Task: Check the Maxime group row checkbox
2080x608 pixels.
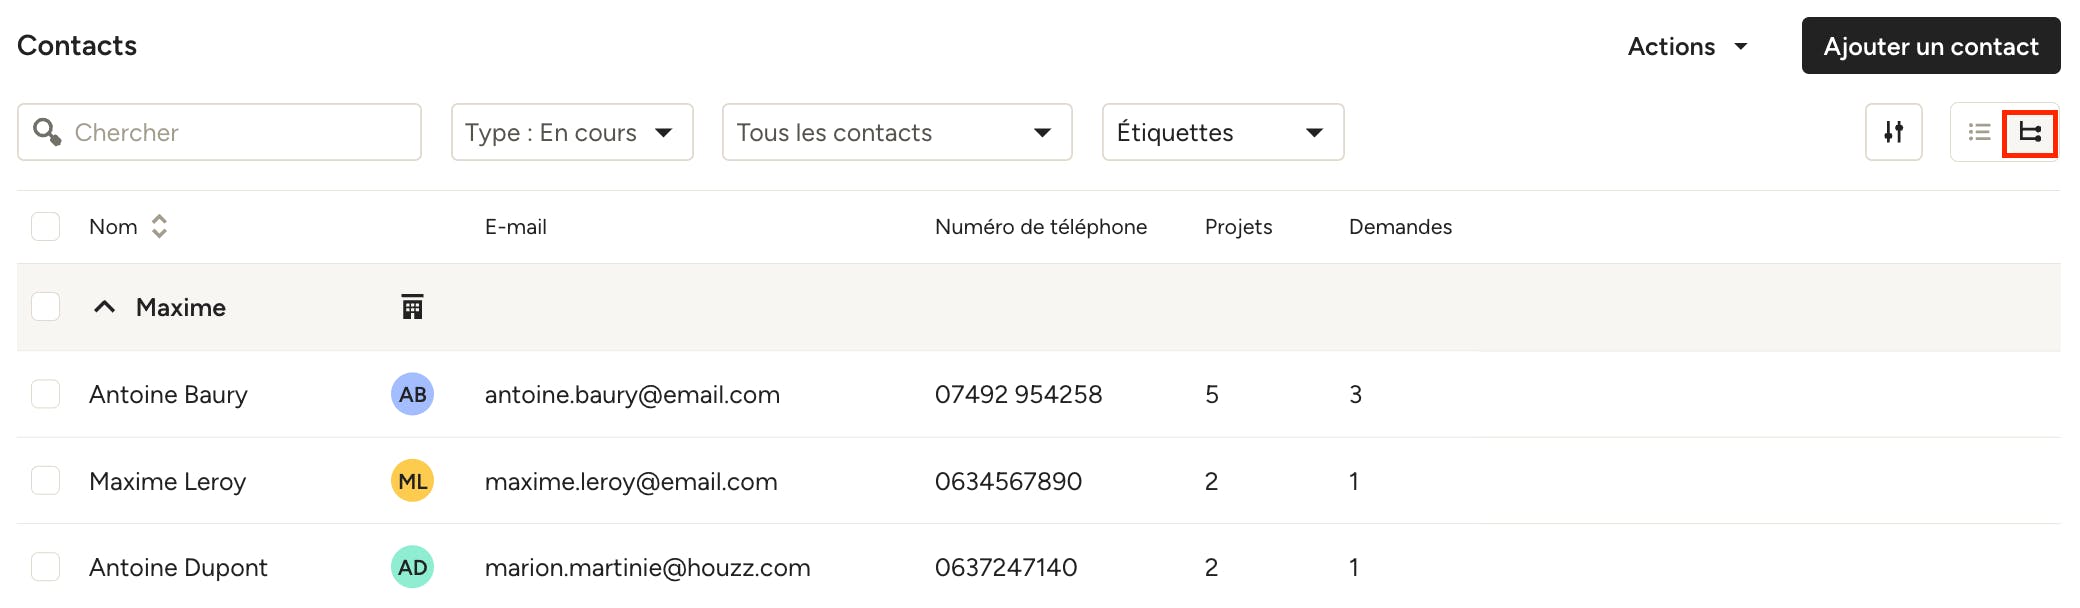Action: pyautogui.click(x=45, y=306)
